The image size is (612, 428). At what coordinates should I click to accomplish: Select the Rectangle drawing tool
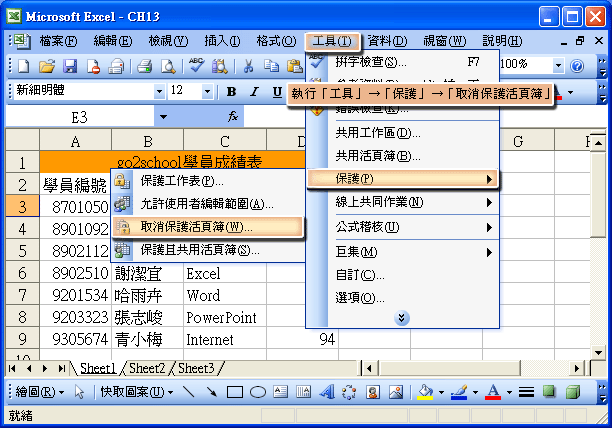(235, 392)
